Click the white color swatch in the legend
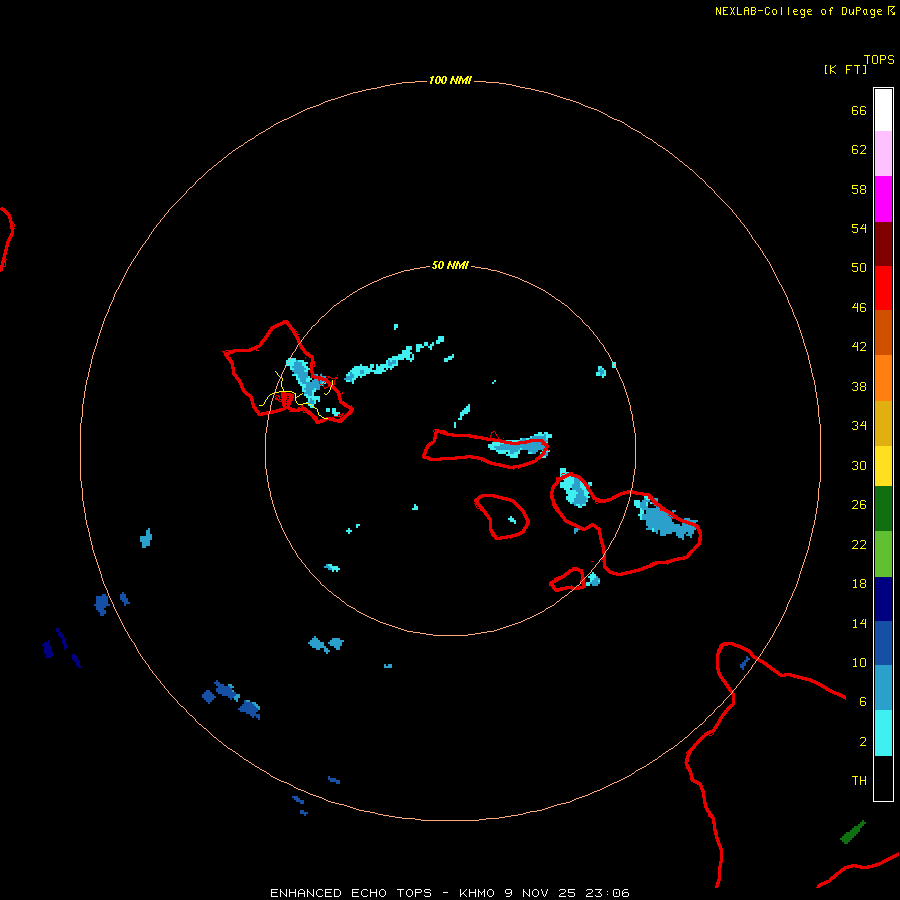 pos(883,110)
